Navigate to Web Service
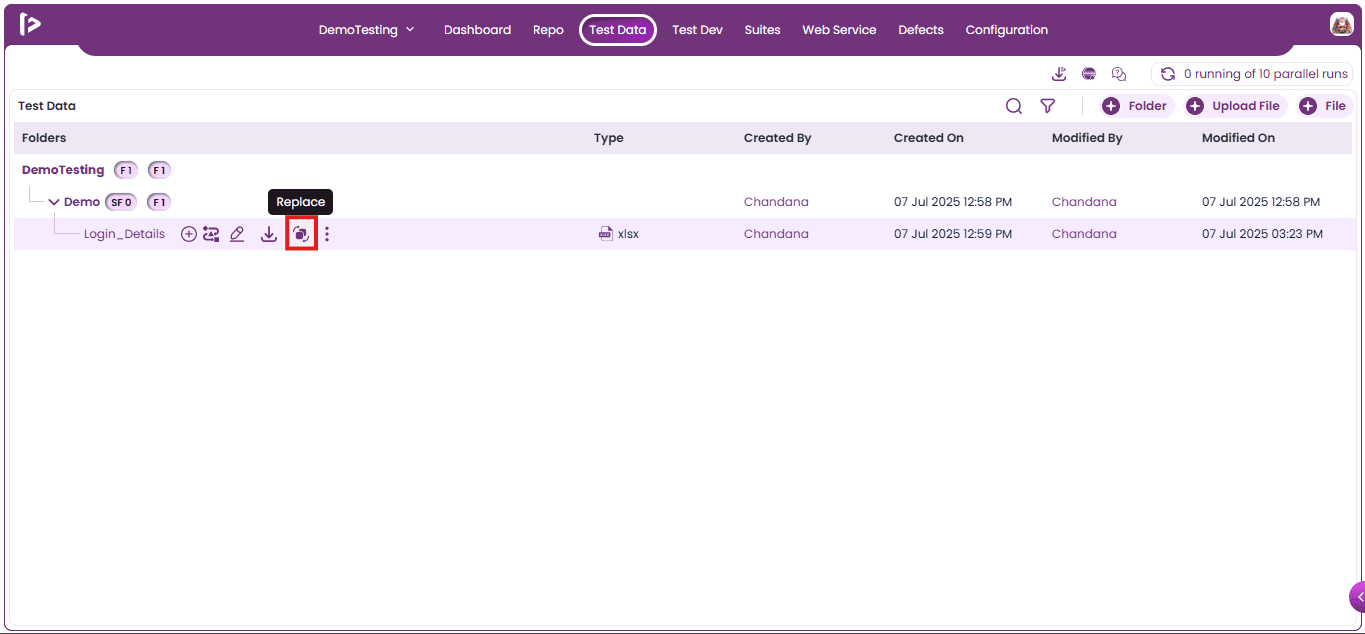1365x634 pixels. click(839, 30)
